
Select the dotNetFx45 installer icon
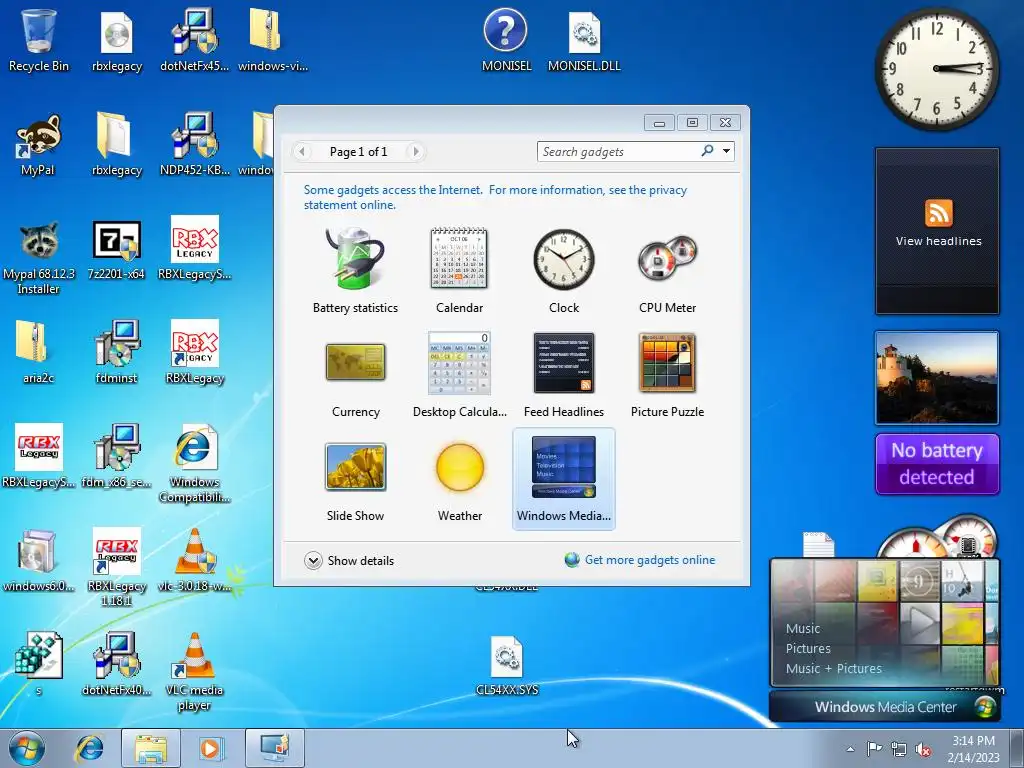pos(195,40)
